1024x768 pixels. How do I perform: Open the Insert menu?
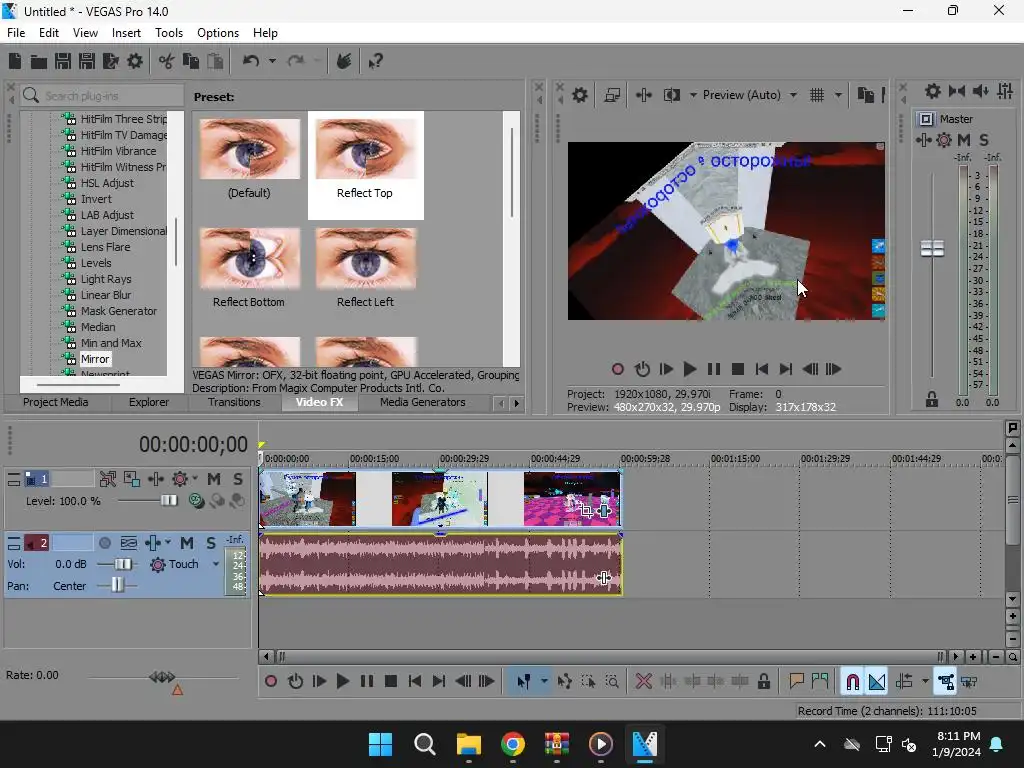coord(126,33)
